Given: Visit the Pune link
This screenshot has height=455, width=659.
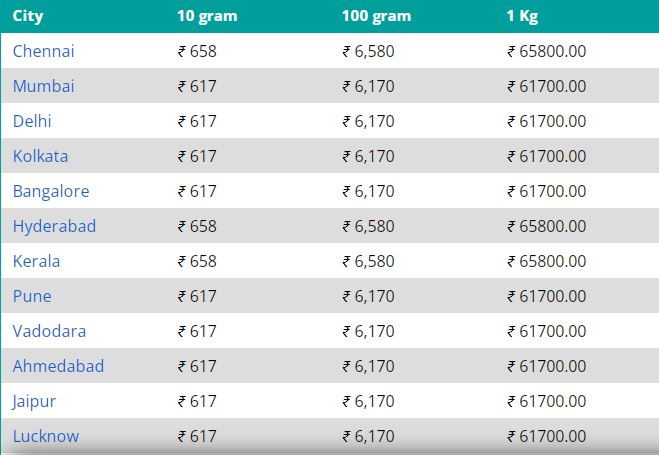Looking at the screenshot, I should 32,296.
